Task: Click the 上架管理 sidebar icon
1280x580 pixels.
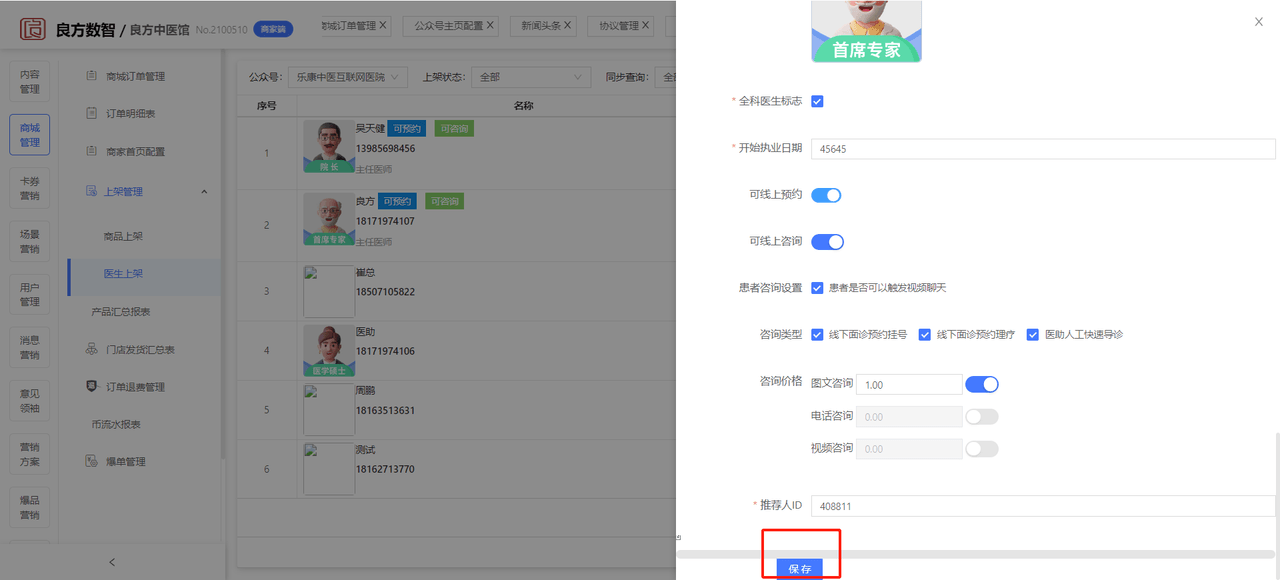Action: (91, 191)
